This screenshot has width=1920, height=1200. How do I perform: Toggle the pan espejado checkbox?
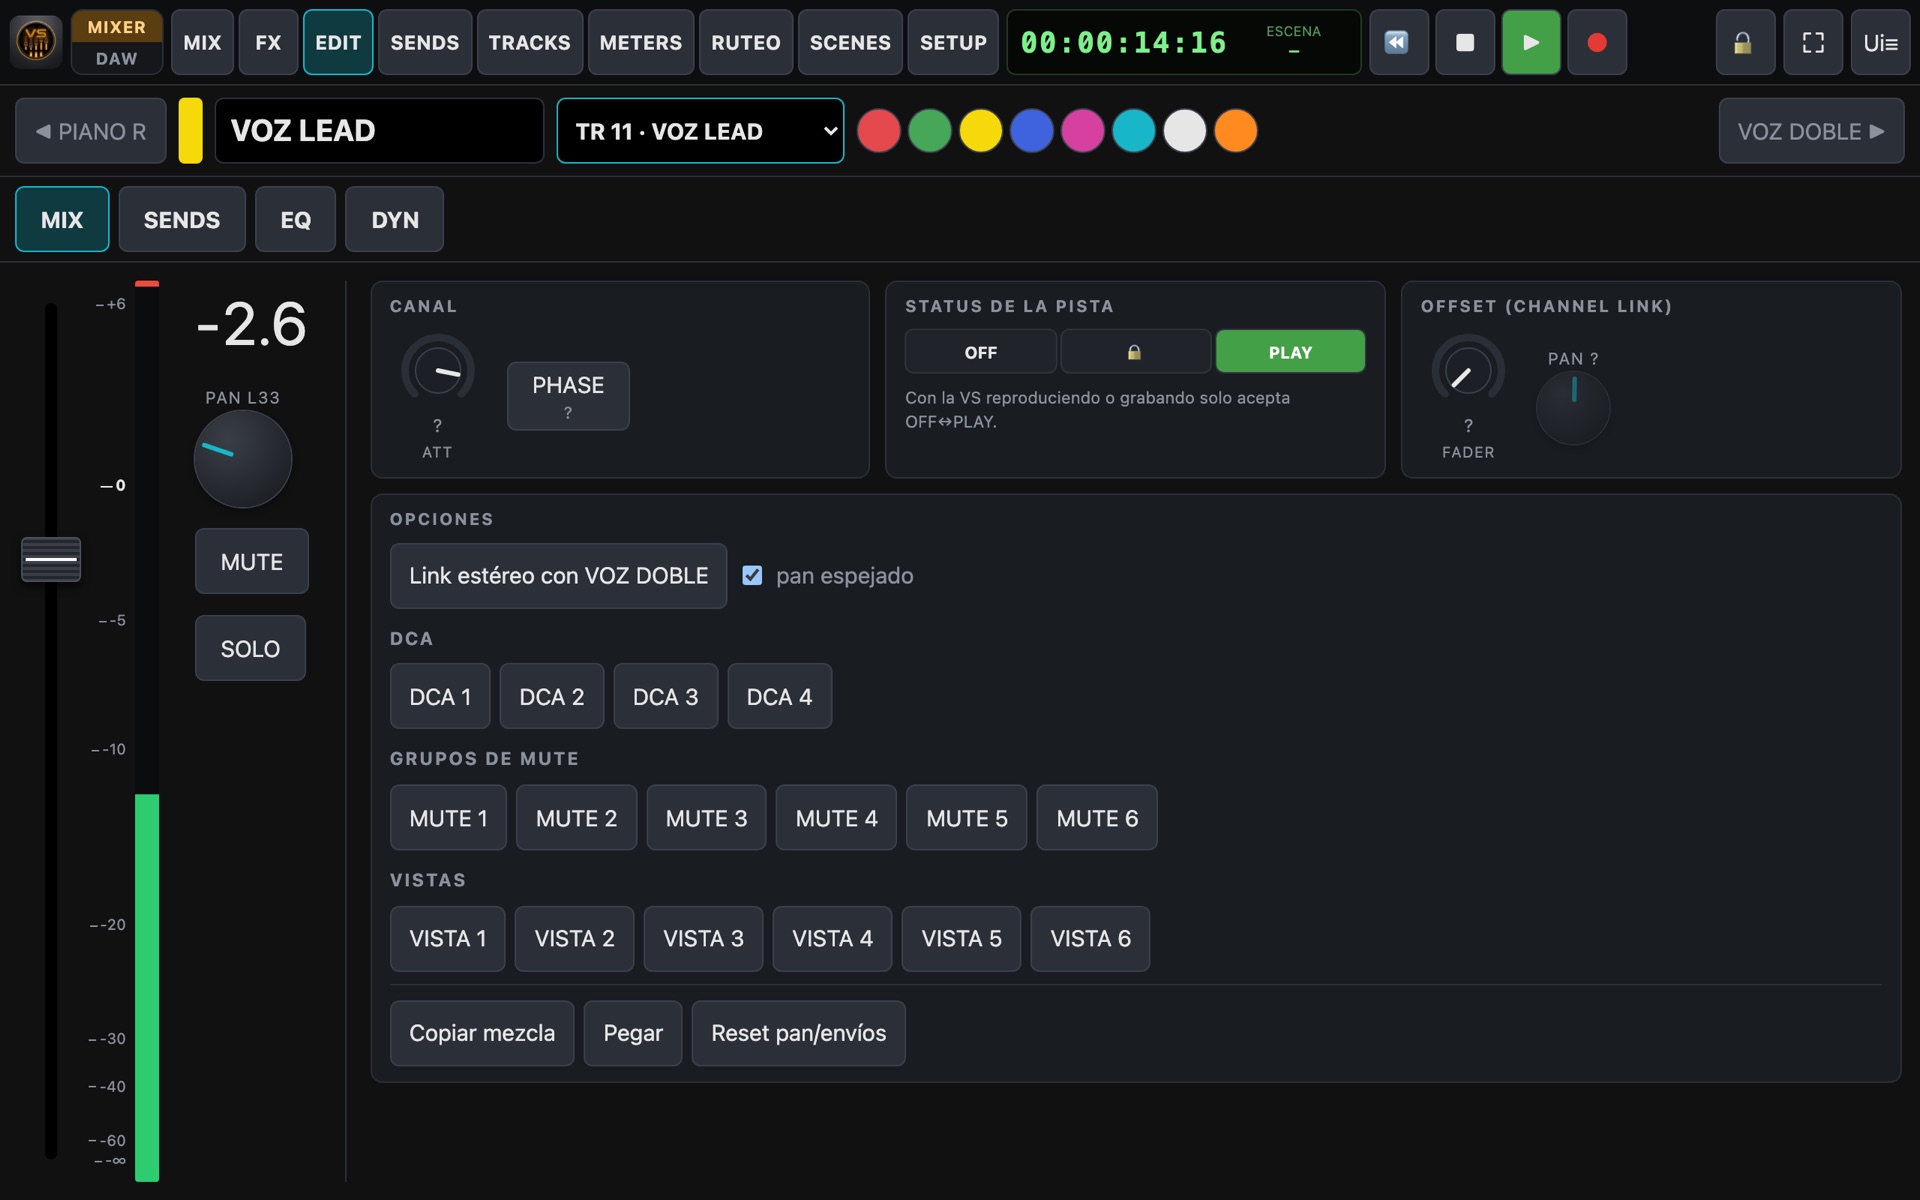752,575
